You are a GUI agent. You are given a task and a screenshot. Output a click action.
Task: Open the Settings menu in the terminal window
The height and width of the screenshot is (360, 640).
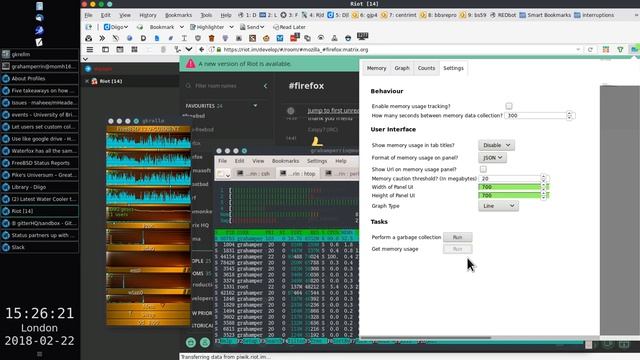coord(317,161)
